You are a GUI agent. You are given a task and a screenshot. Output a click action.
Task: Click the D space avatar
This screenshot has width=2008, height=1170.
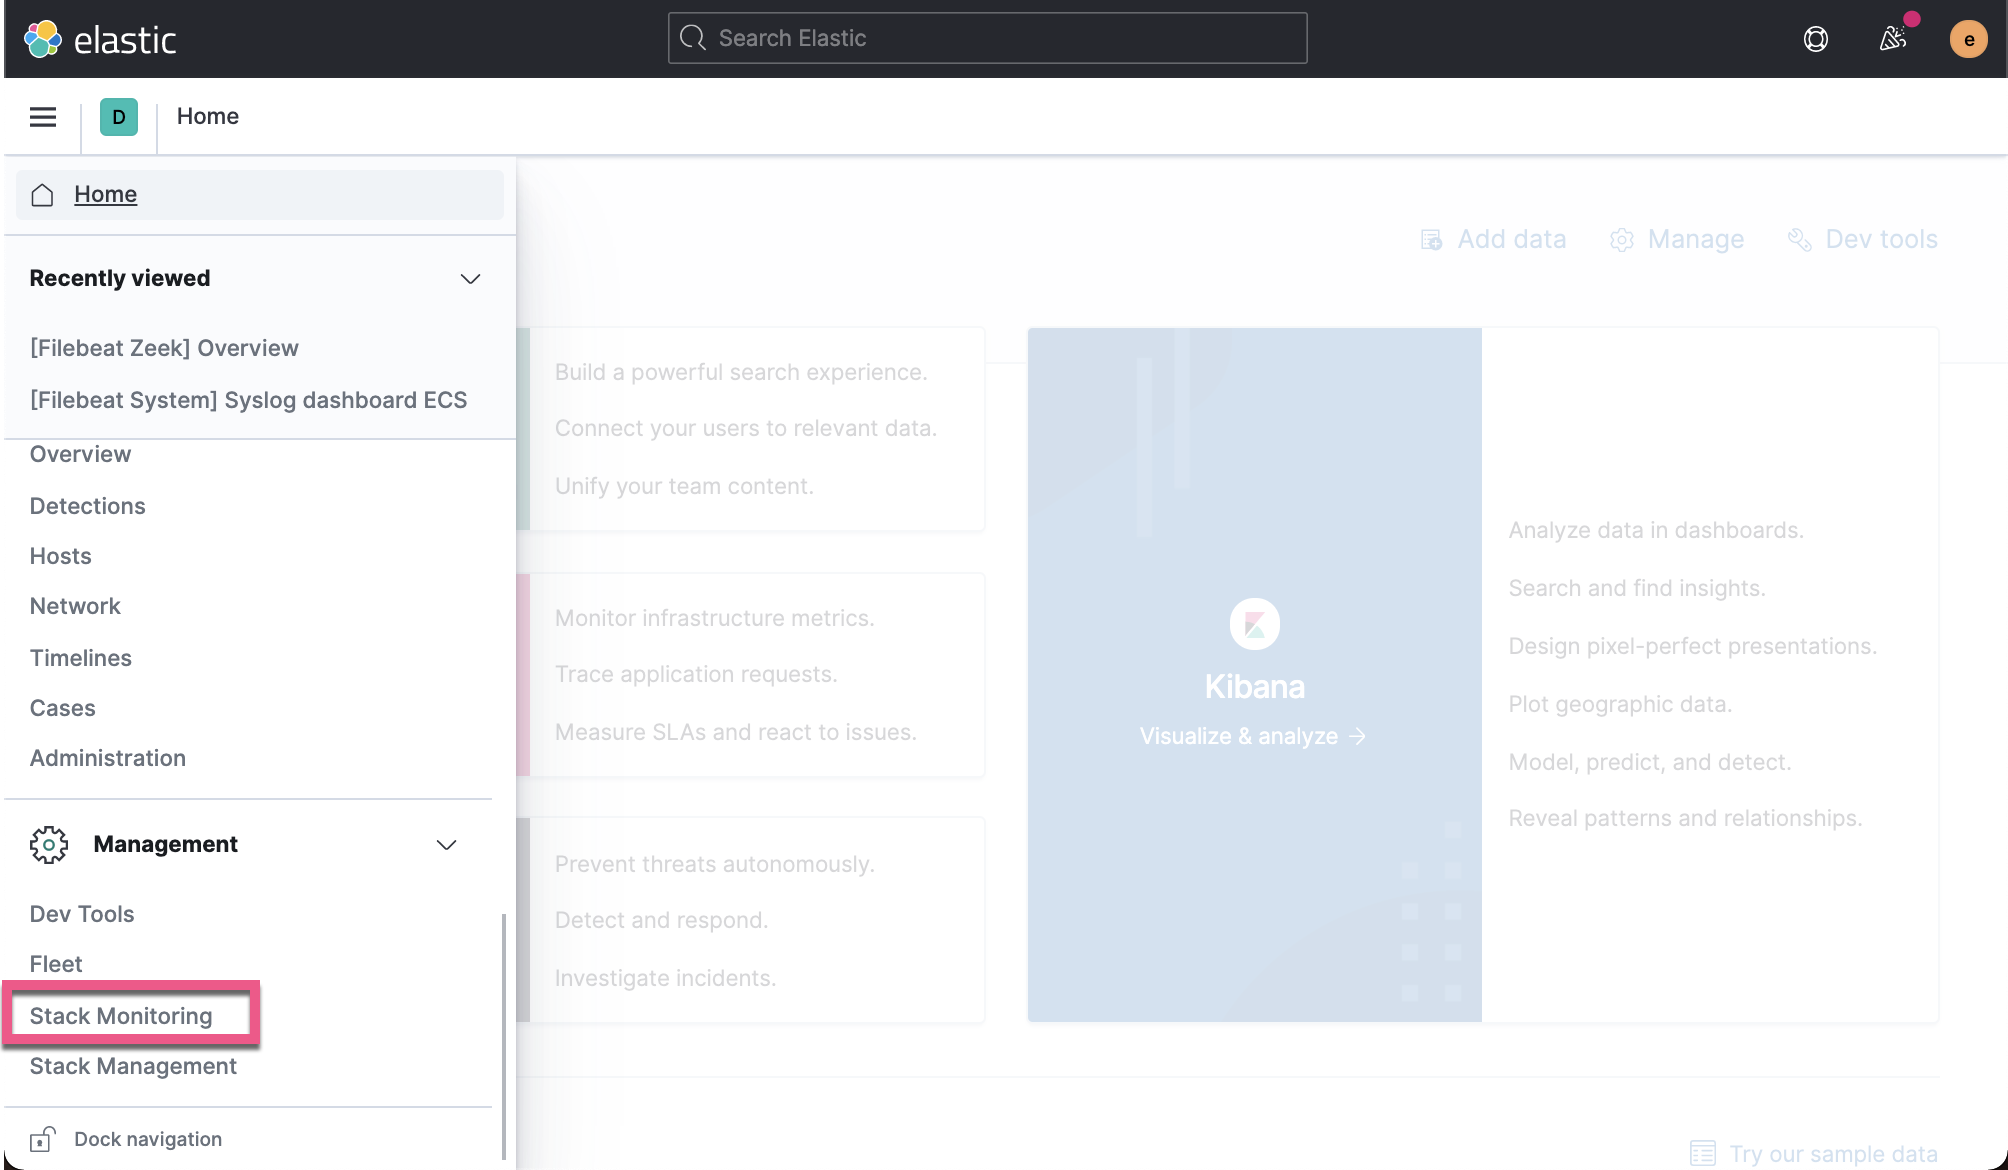click(x=118, y=116)
